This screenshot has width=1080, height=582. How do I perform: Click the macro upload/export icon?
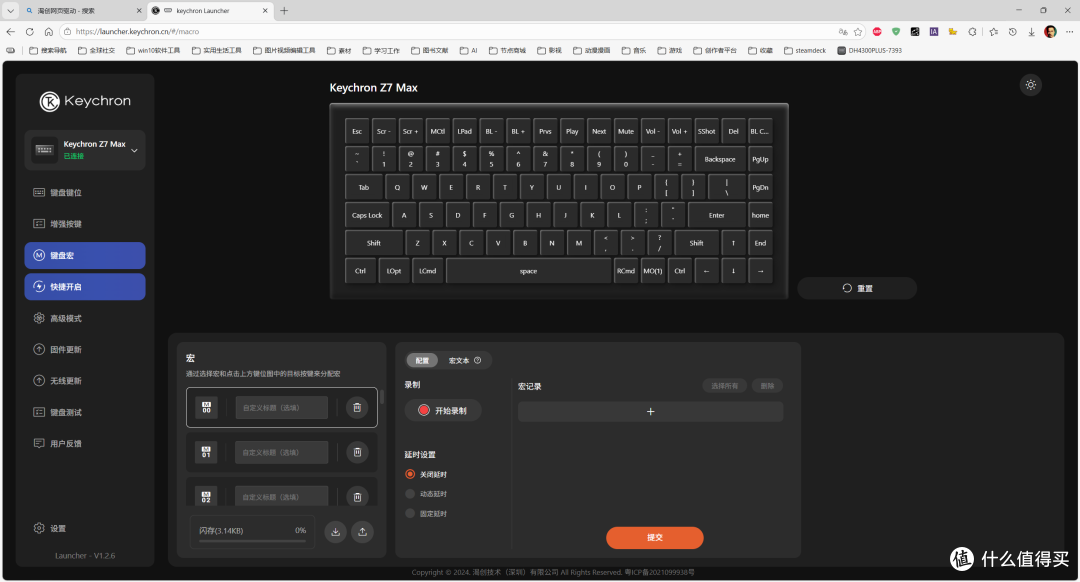[x=362, y=532]
